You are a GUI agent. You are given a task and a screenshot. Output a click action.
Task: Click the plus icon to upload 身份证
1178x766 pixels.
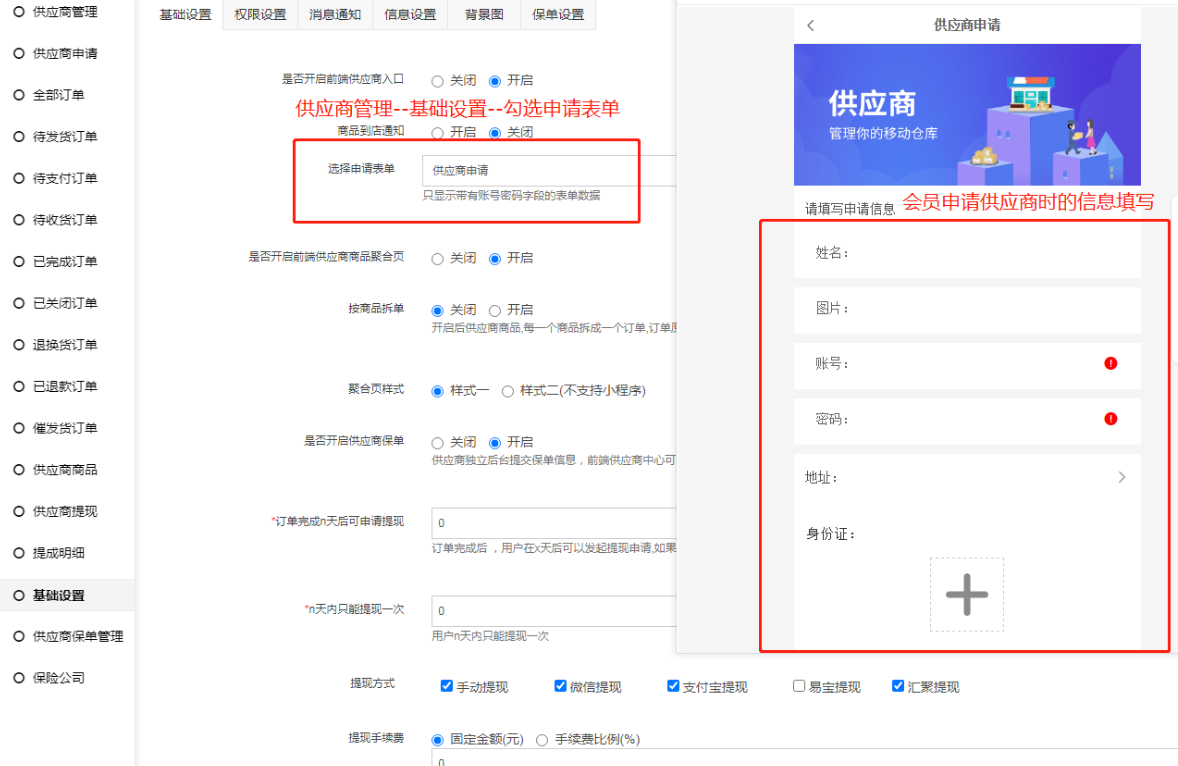coord(966,595)
